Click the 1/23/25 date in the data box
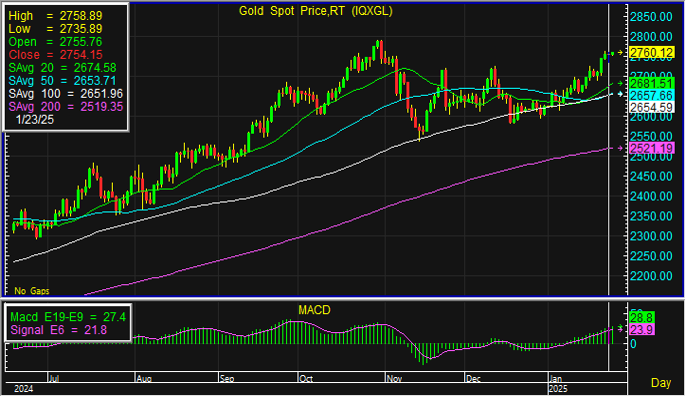The width and height of the screenshot is (686, 397). tap(35, 120)
